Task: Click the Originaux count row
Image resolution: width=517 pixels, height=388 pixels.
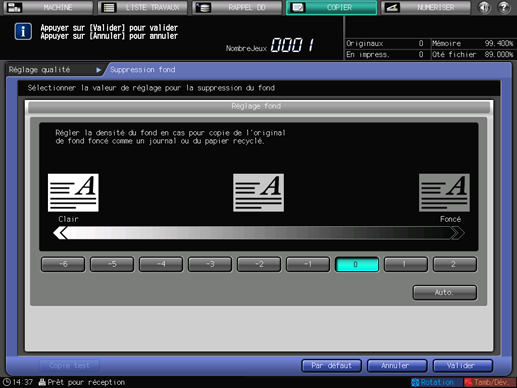Action: [387, 43]
